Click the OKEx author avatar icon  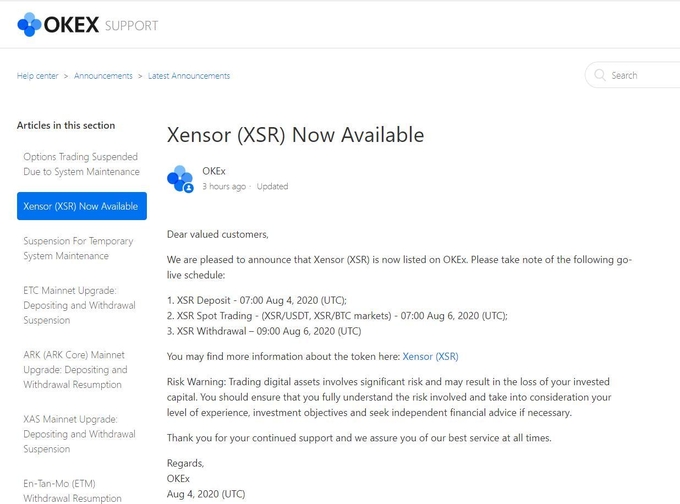pos(180,179)
